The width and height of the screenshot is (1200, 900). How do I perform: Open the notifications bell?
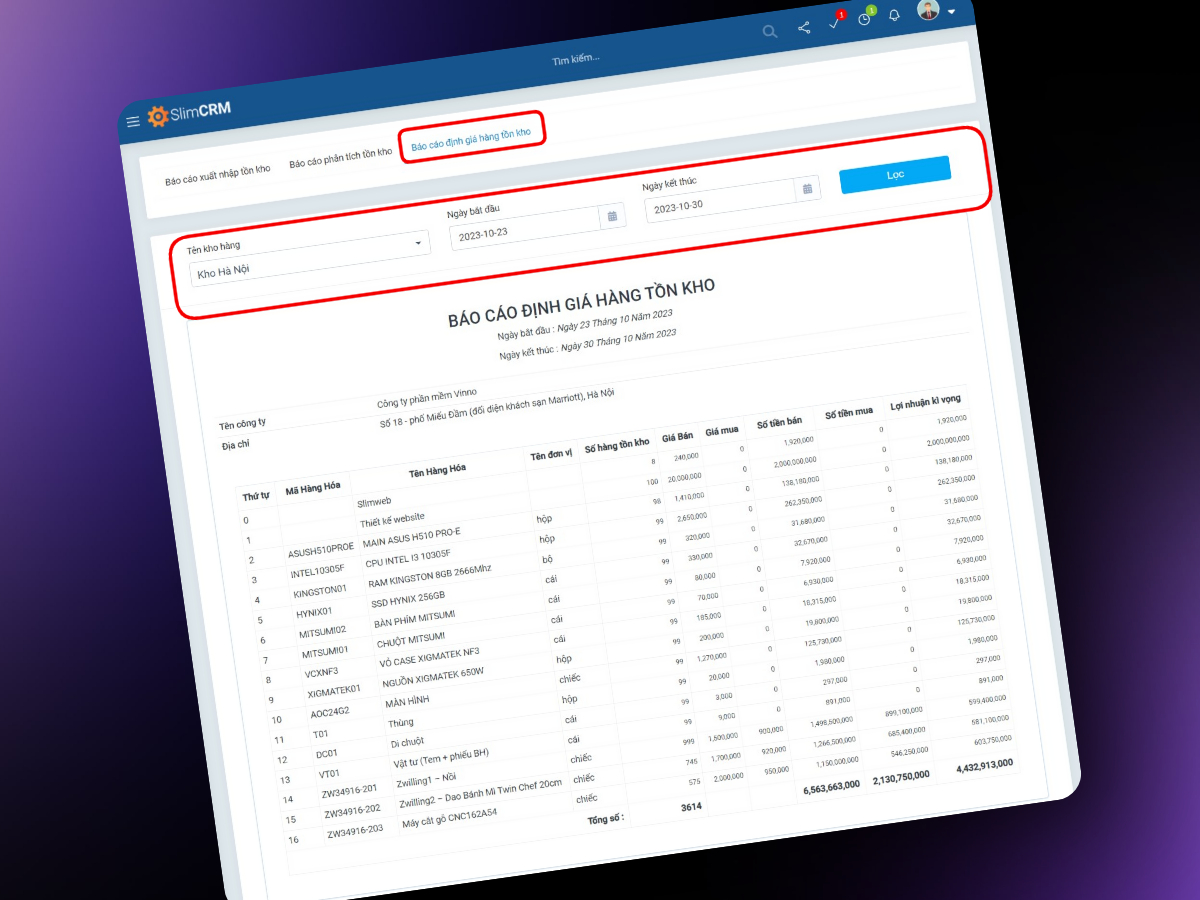click(894, 15)
